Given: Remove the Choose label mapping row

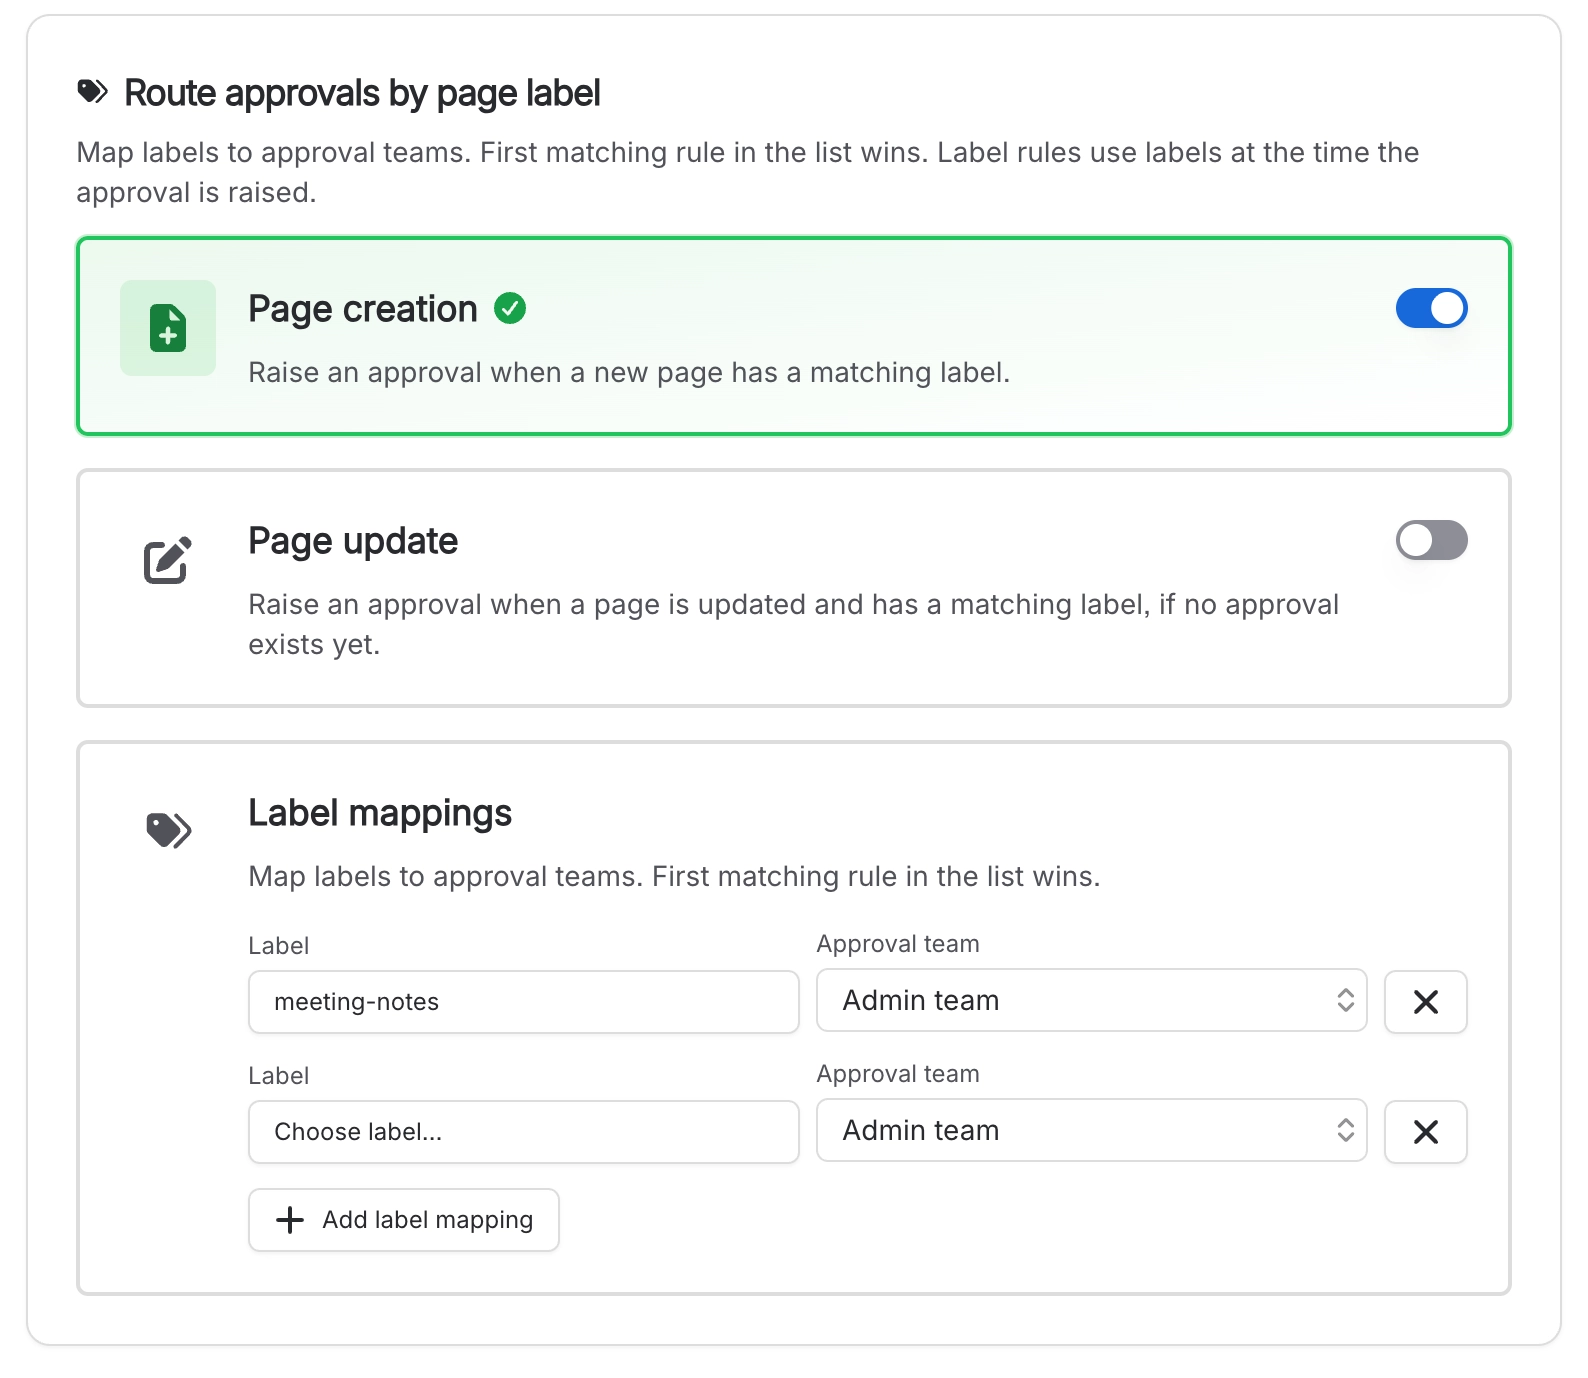Looking at the screenshot, I should pyautogui.click(x=1425, y=1131).
